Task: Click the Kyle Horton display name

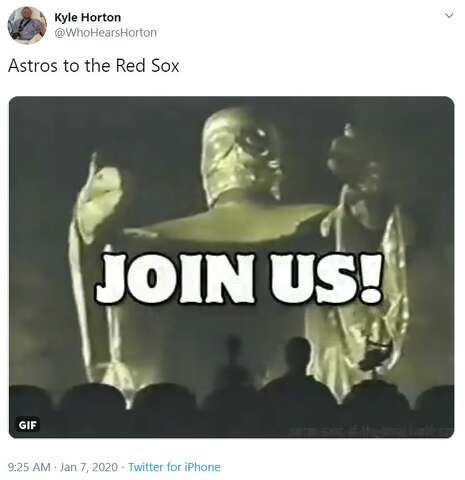Action: click(x=87, y=17)
